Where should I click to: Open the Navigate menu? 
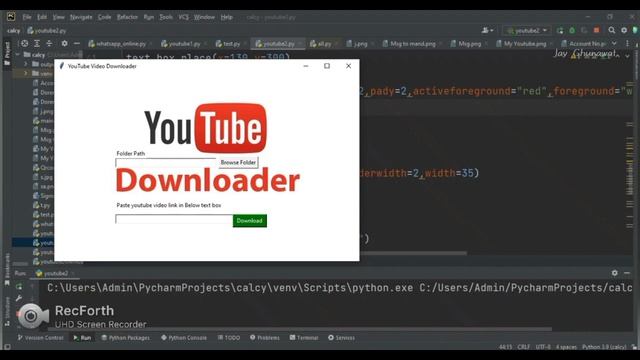pos(81,17)
